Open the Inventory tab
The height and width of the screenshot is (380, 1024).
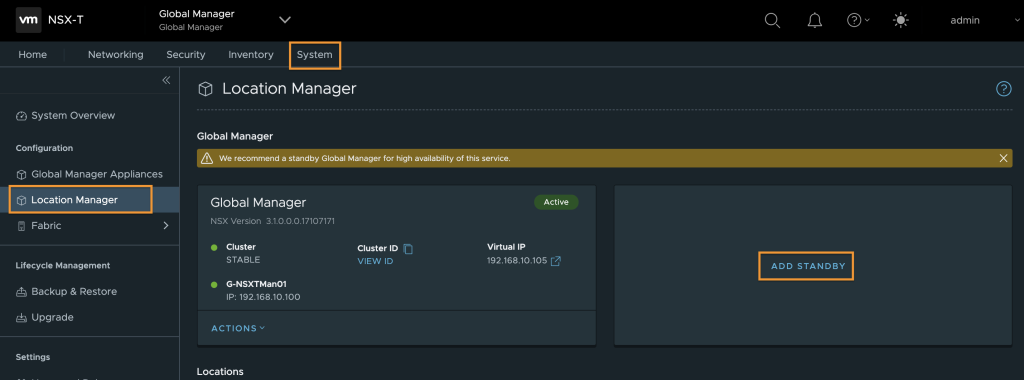click(251, 55)
